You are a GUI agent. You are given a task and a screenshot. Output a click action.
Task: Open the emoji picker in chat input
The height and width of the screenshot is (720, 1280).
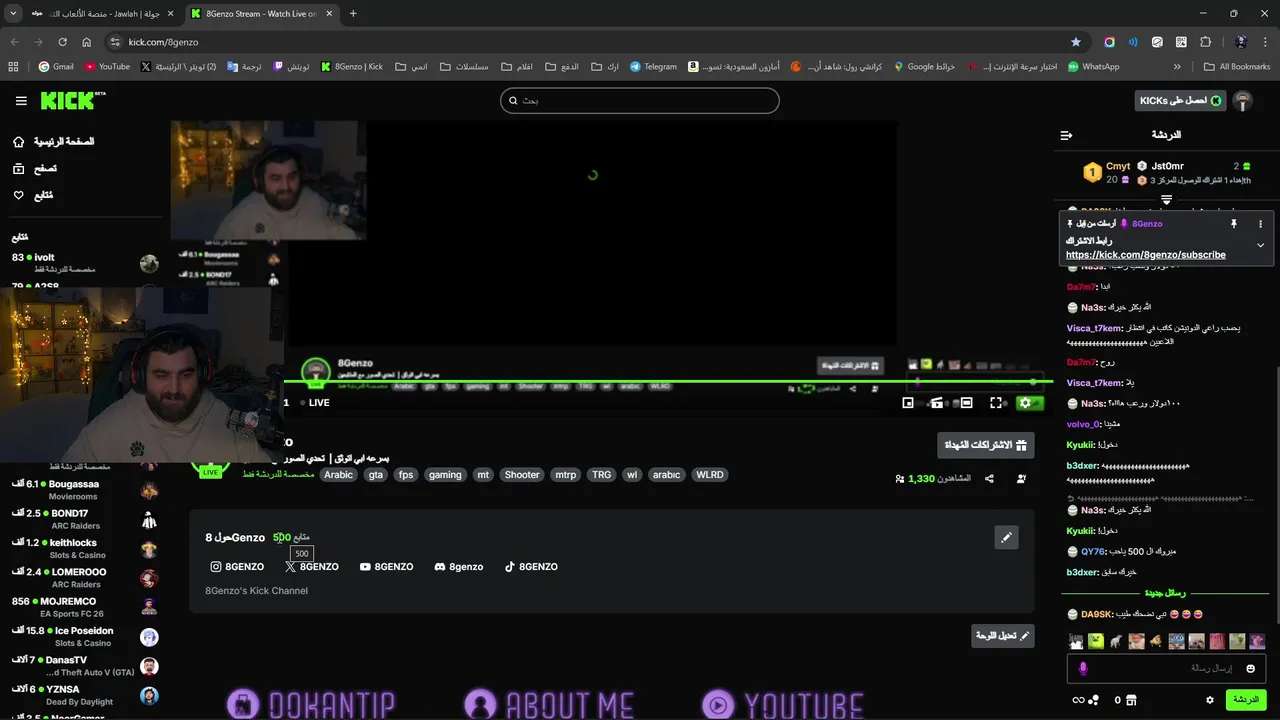tap(1251, 668)
